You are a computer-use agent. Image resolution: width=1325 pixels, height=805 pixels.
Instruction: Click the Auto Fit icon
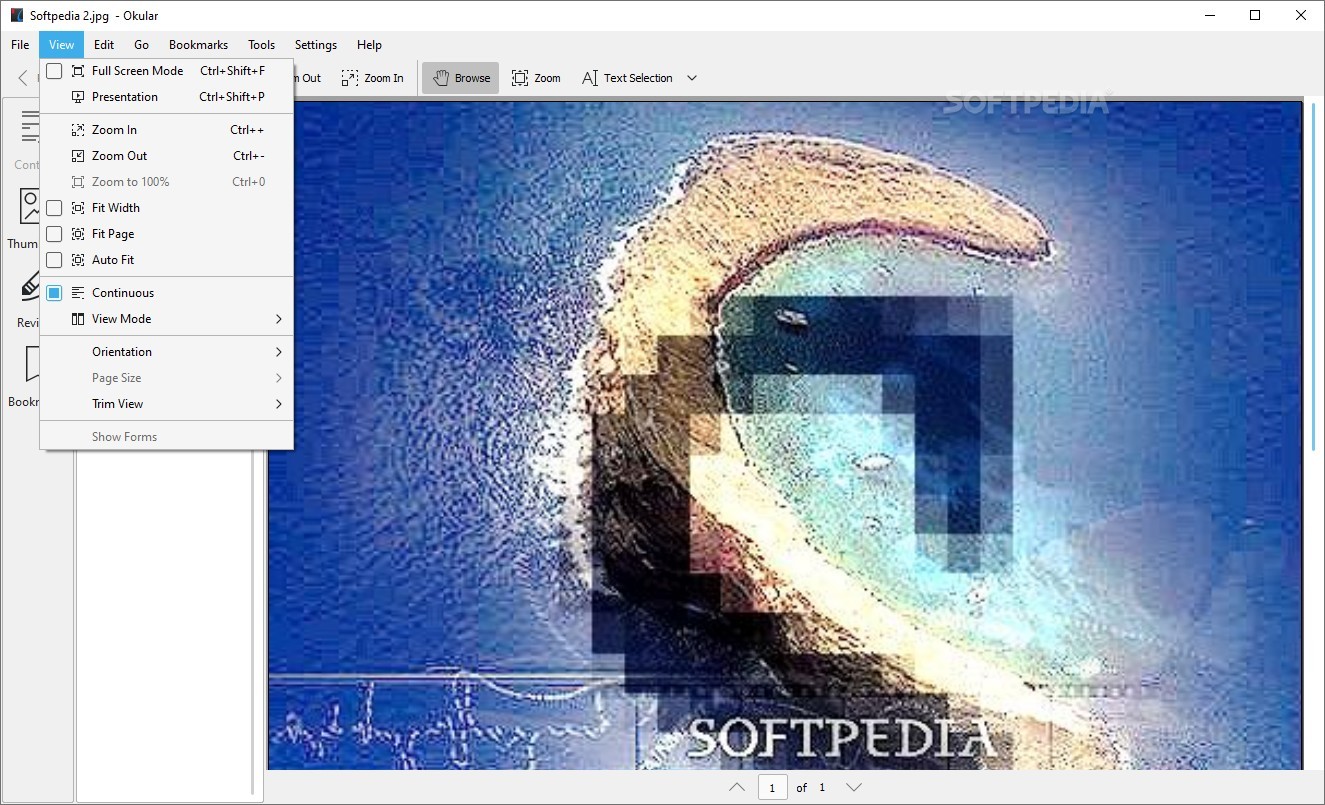pyautogui.click(x=78, y=260)
